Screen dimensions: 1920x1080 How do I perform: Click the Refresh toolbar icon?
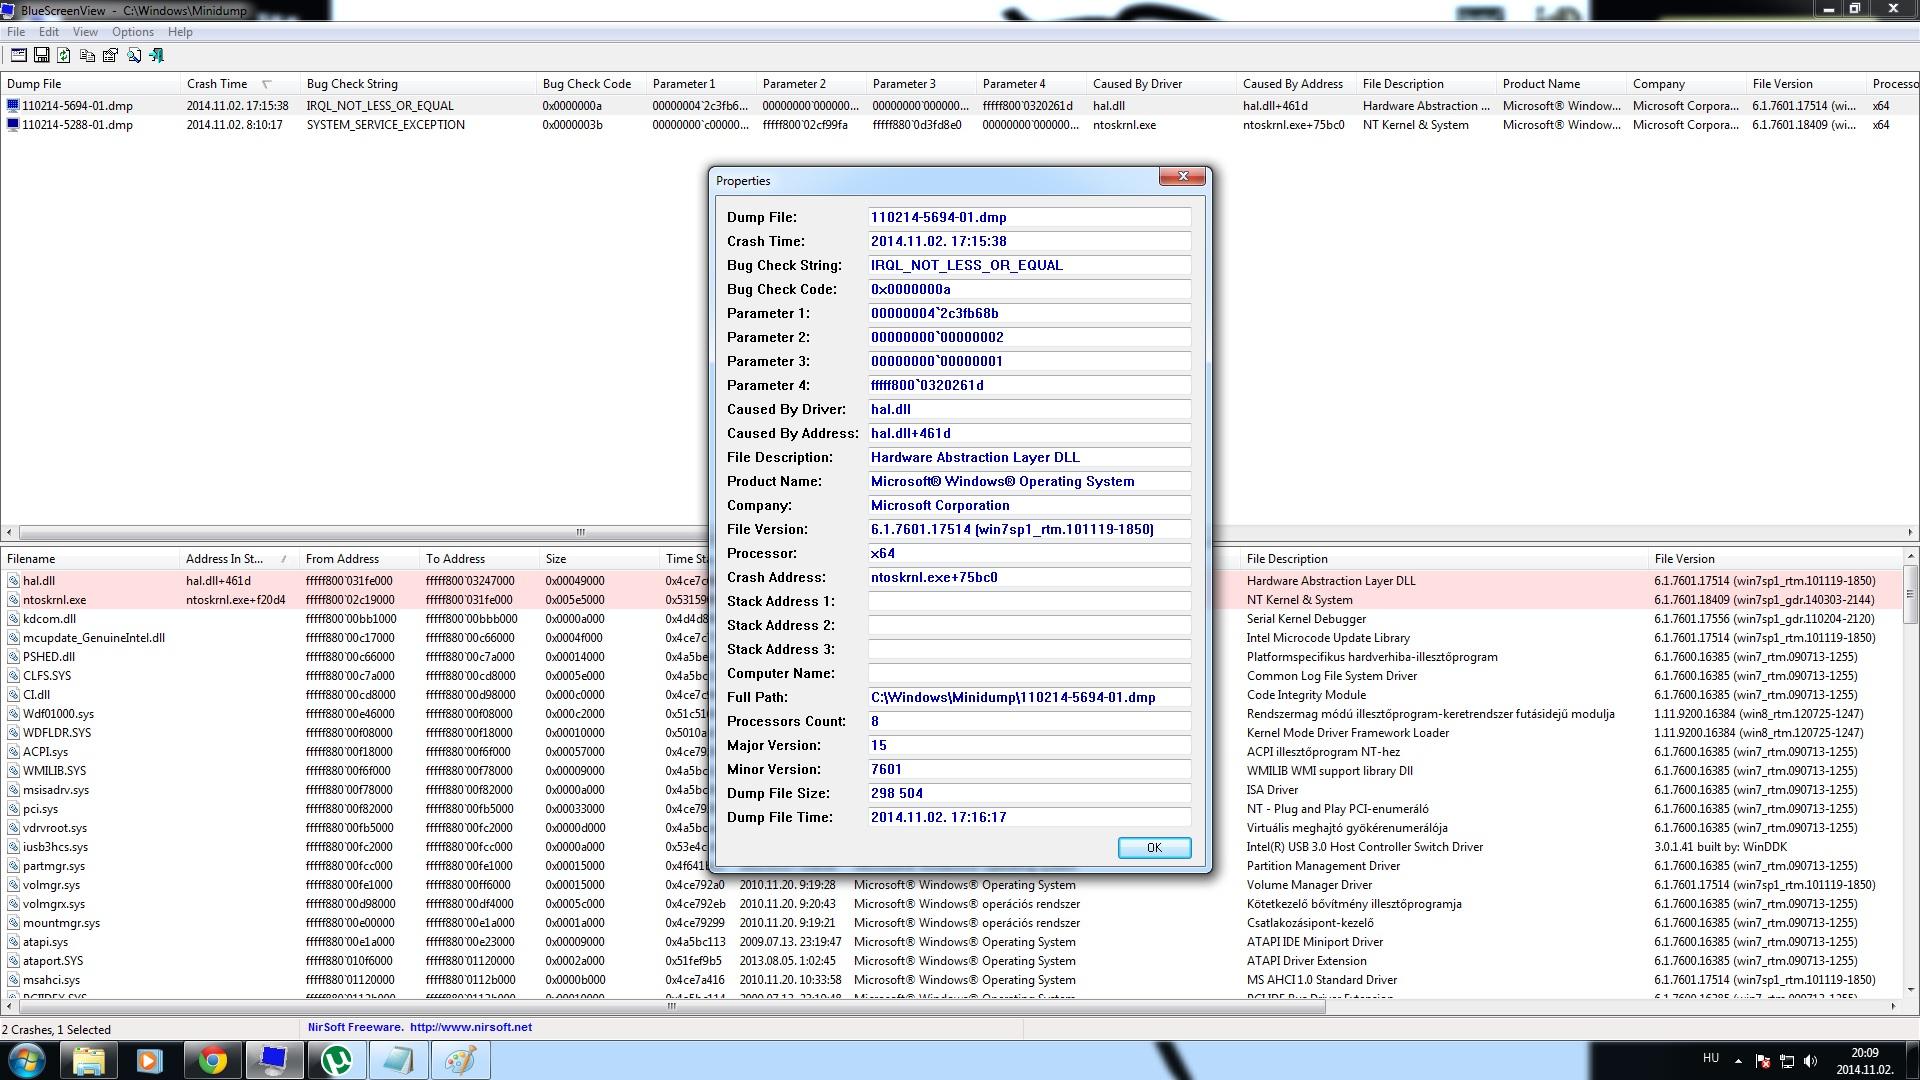click(x=64, y=56)
